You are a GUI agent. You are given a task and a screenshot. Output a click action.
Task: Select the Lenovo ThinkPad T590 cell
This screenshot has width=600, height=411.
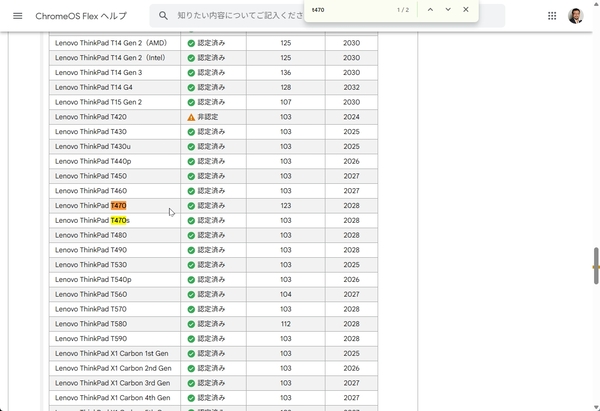(x=115, y=339)
